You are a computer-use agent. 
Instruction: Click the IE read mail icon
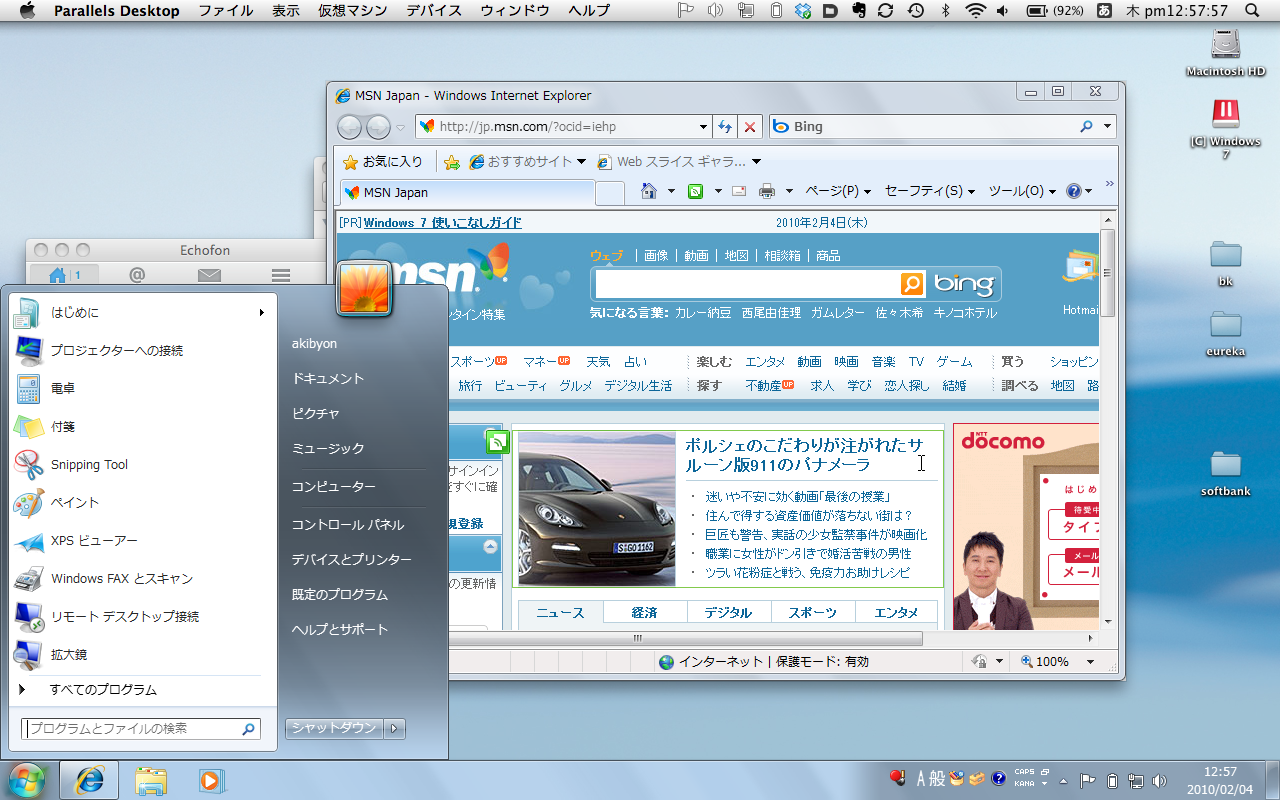[x=739, y=191]
